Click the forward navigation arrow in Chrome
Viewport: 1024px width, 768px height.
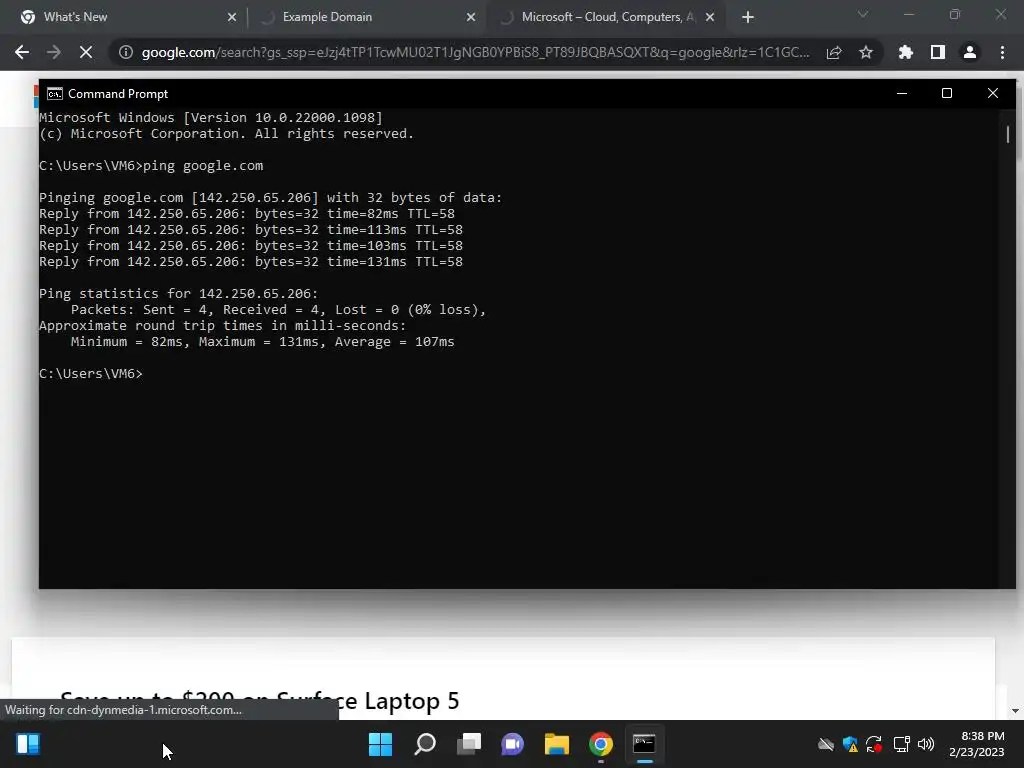(x=54, y=52)
